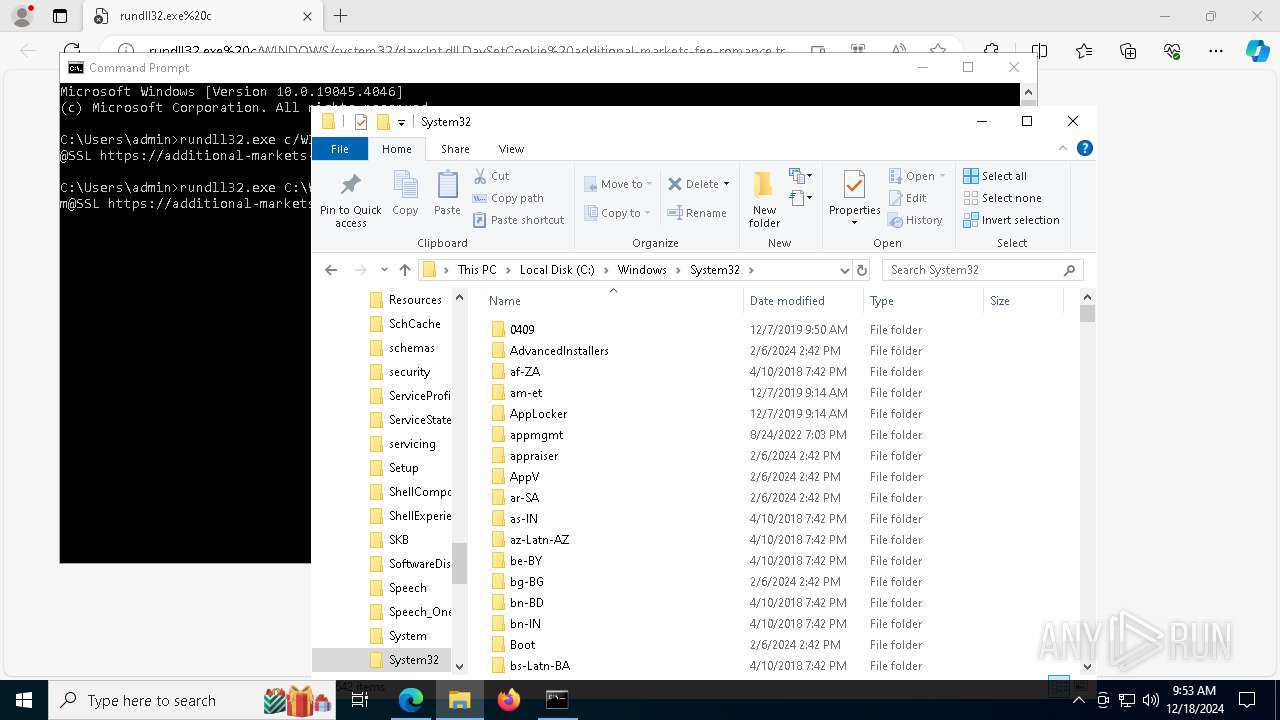Viewport: 1280px width, 720px height.
Task: Select the Boot folder
Action: pos(522,645)
